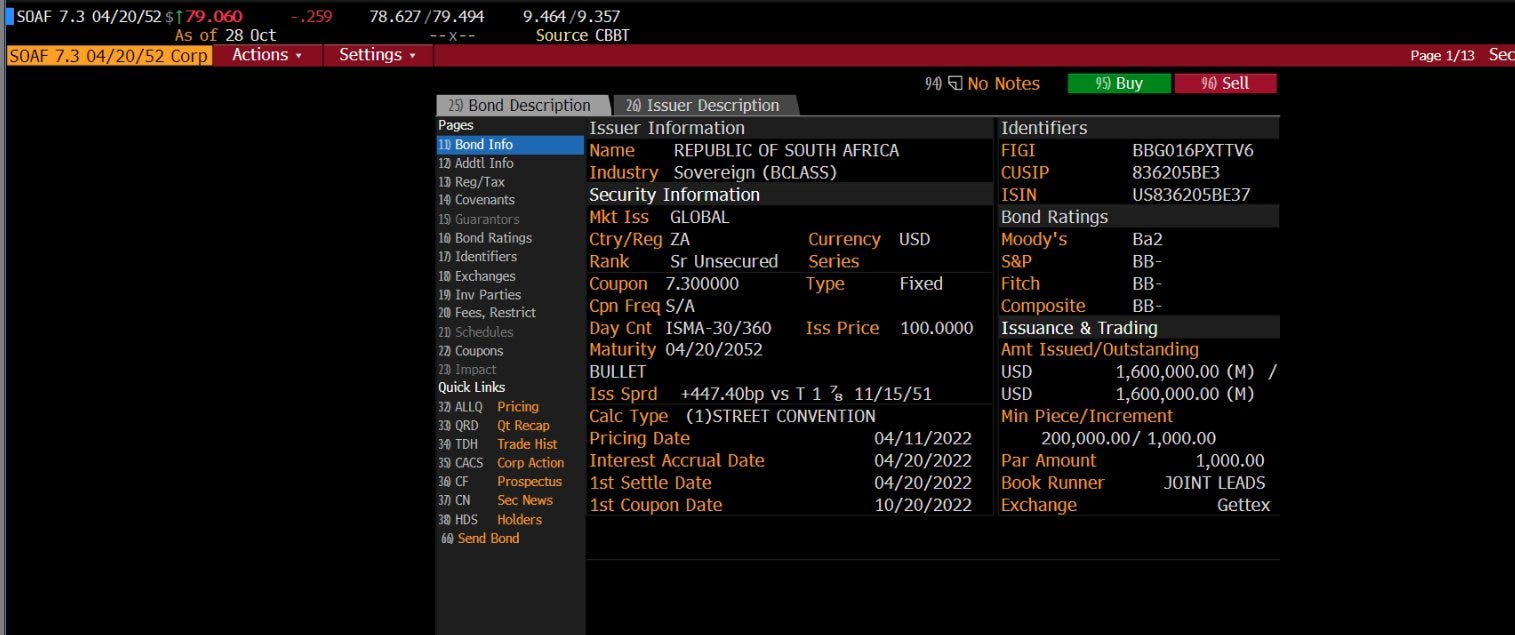Select the Bond Info page
The height and width of the screenshot is (635, 1515).
(510, 145)
